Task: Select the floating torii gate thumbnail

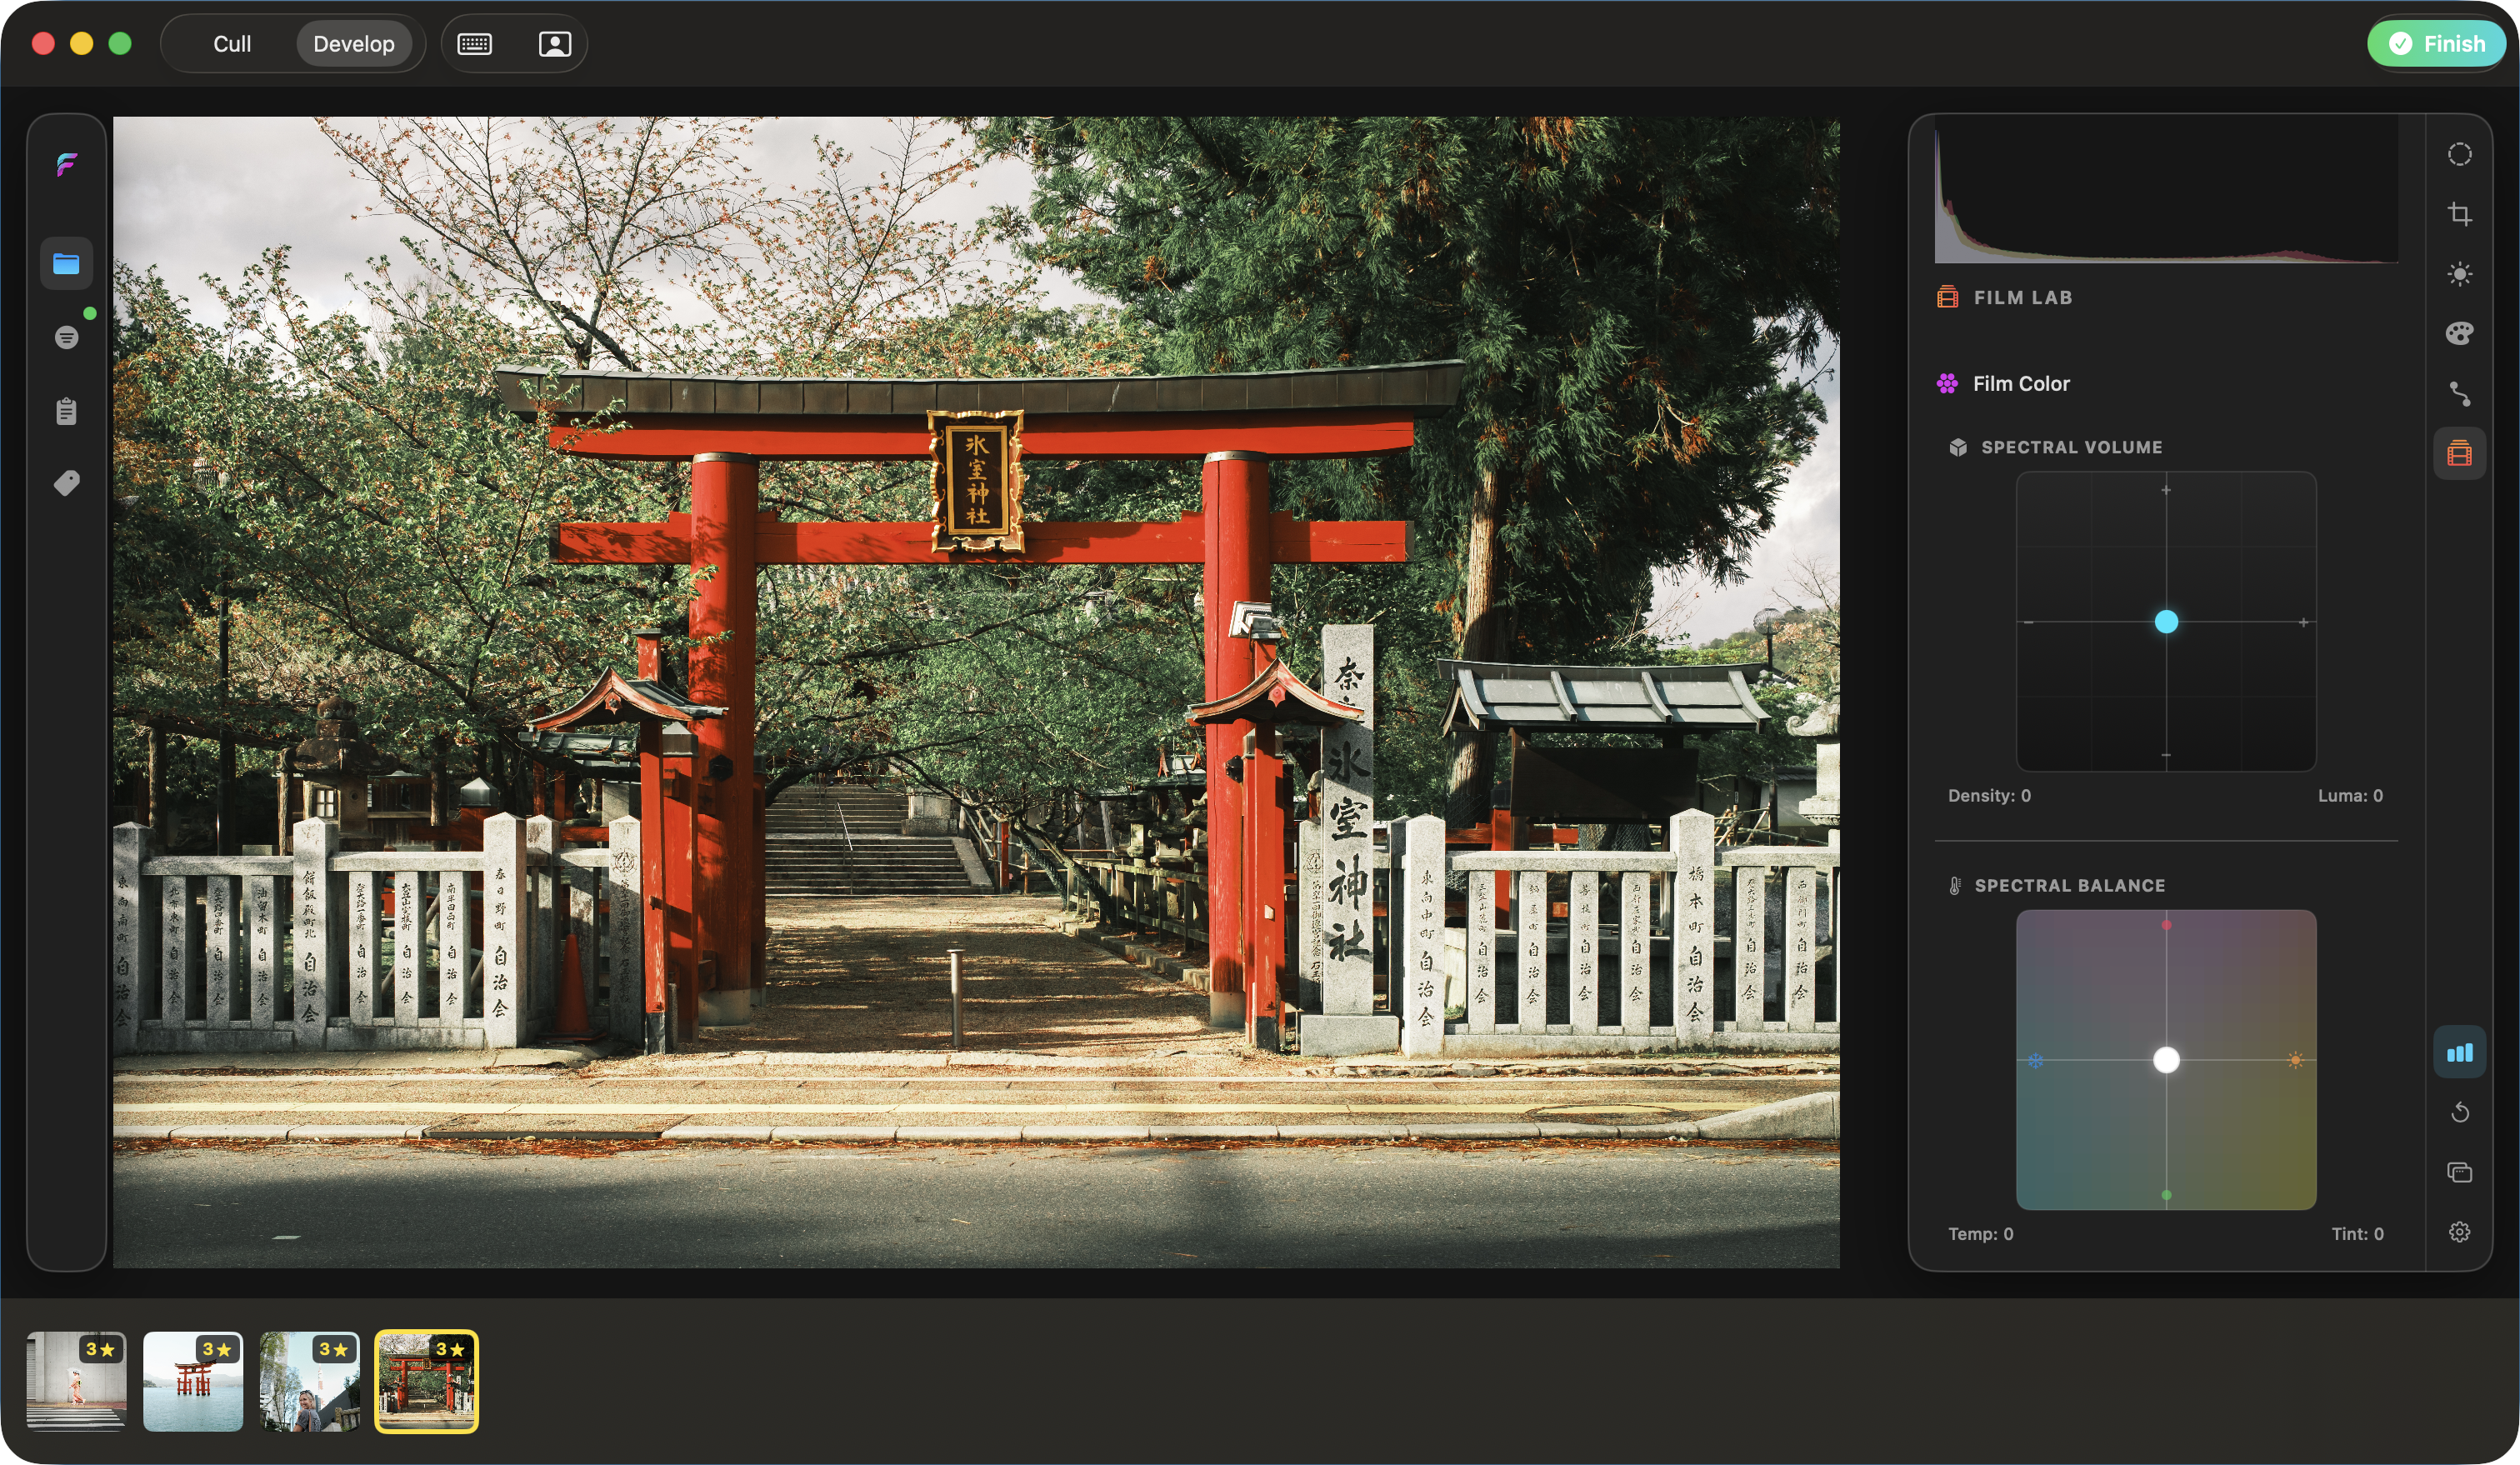Action: click(x=192, y=1381)
